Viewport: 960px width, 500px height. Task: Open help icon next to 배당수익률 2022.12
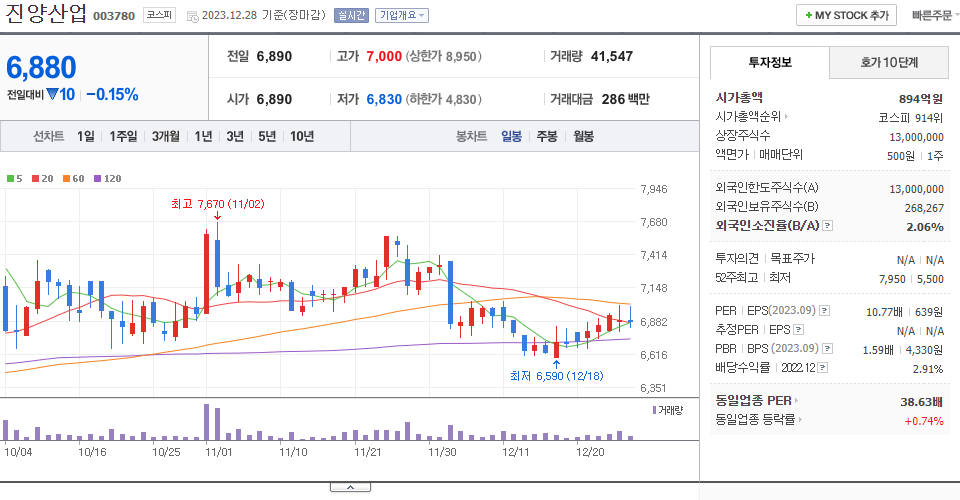coord(823,368)
